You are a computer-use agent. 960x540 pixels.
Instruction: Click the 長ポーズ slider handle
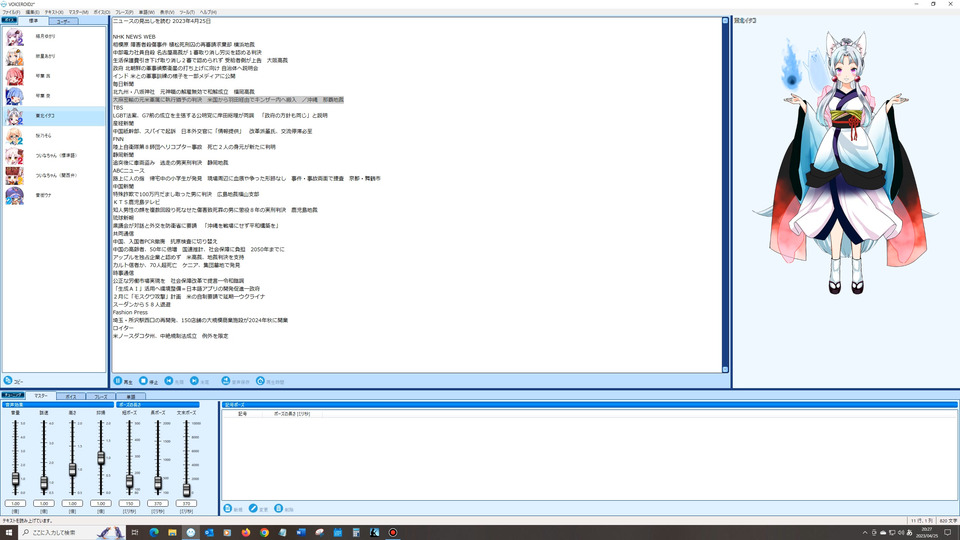coord(158,483)
